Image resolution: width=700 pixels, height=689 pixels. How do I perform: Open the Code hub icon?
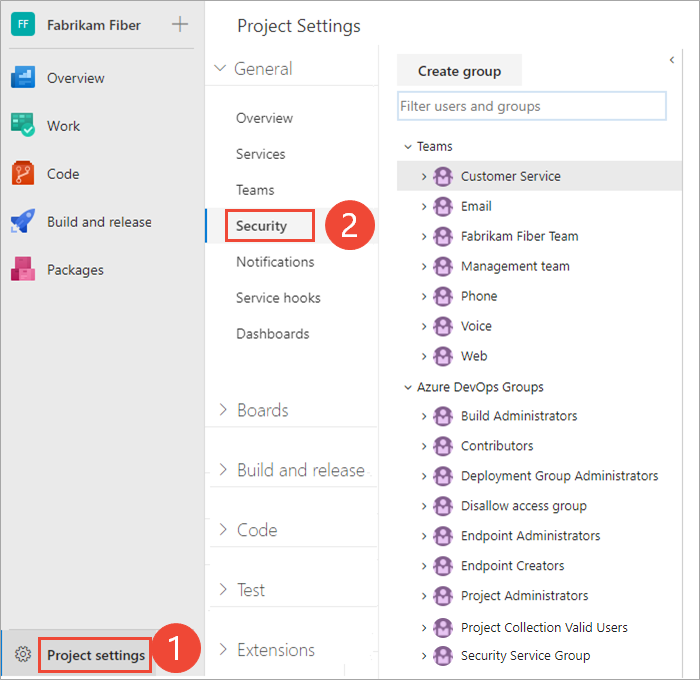tap(23, 173)
